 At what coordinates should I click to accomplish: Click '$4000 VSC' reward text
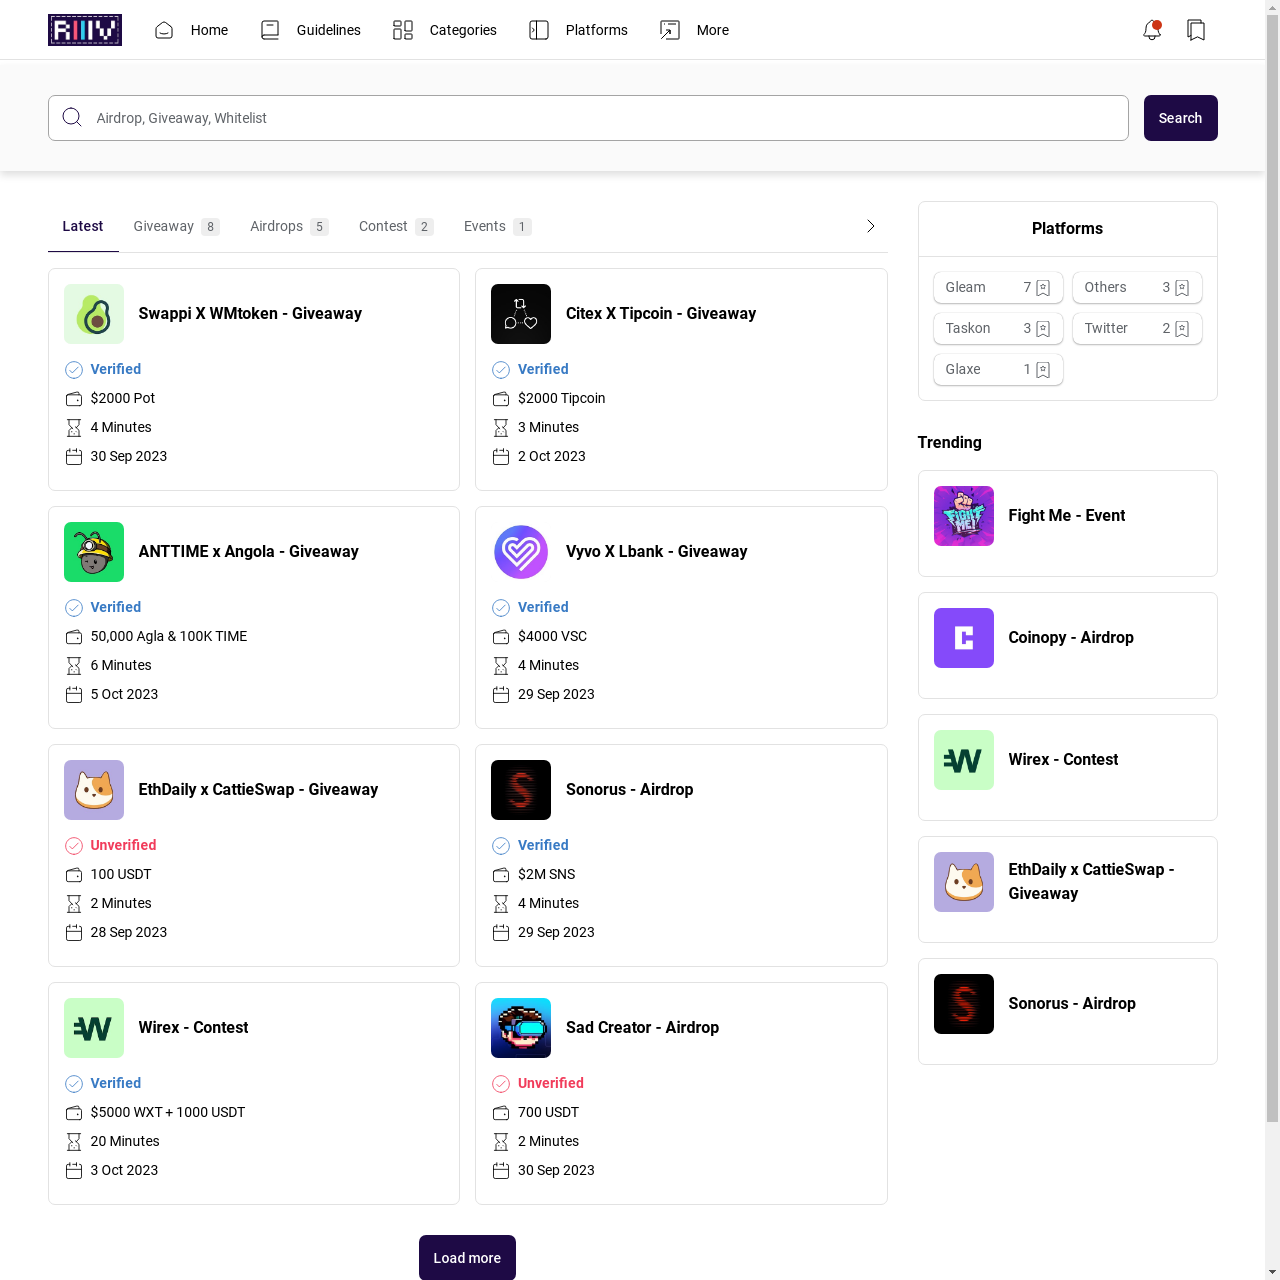coord(552,637)
